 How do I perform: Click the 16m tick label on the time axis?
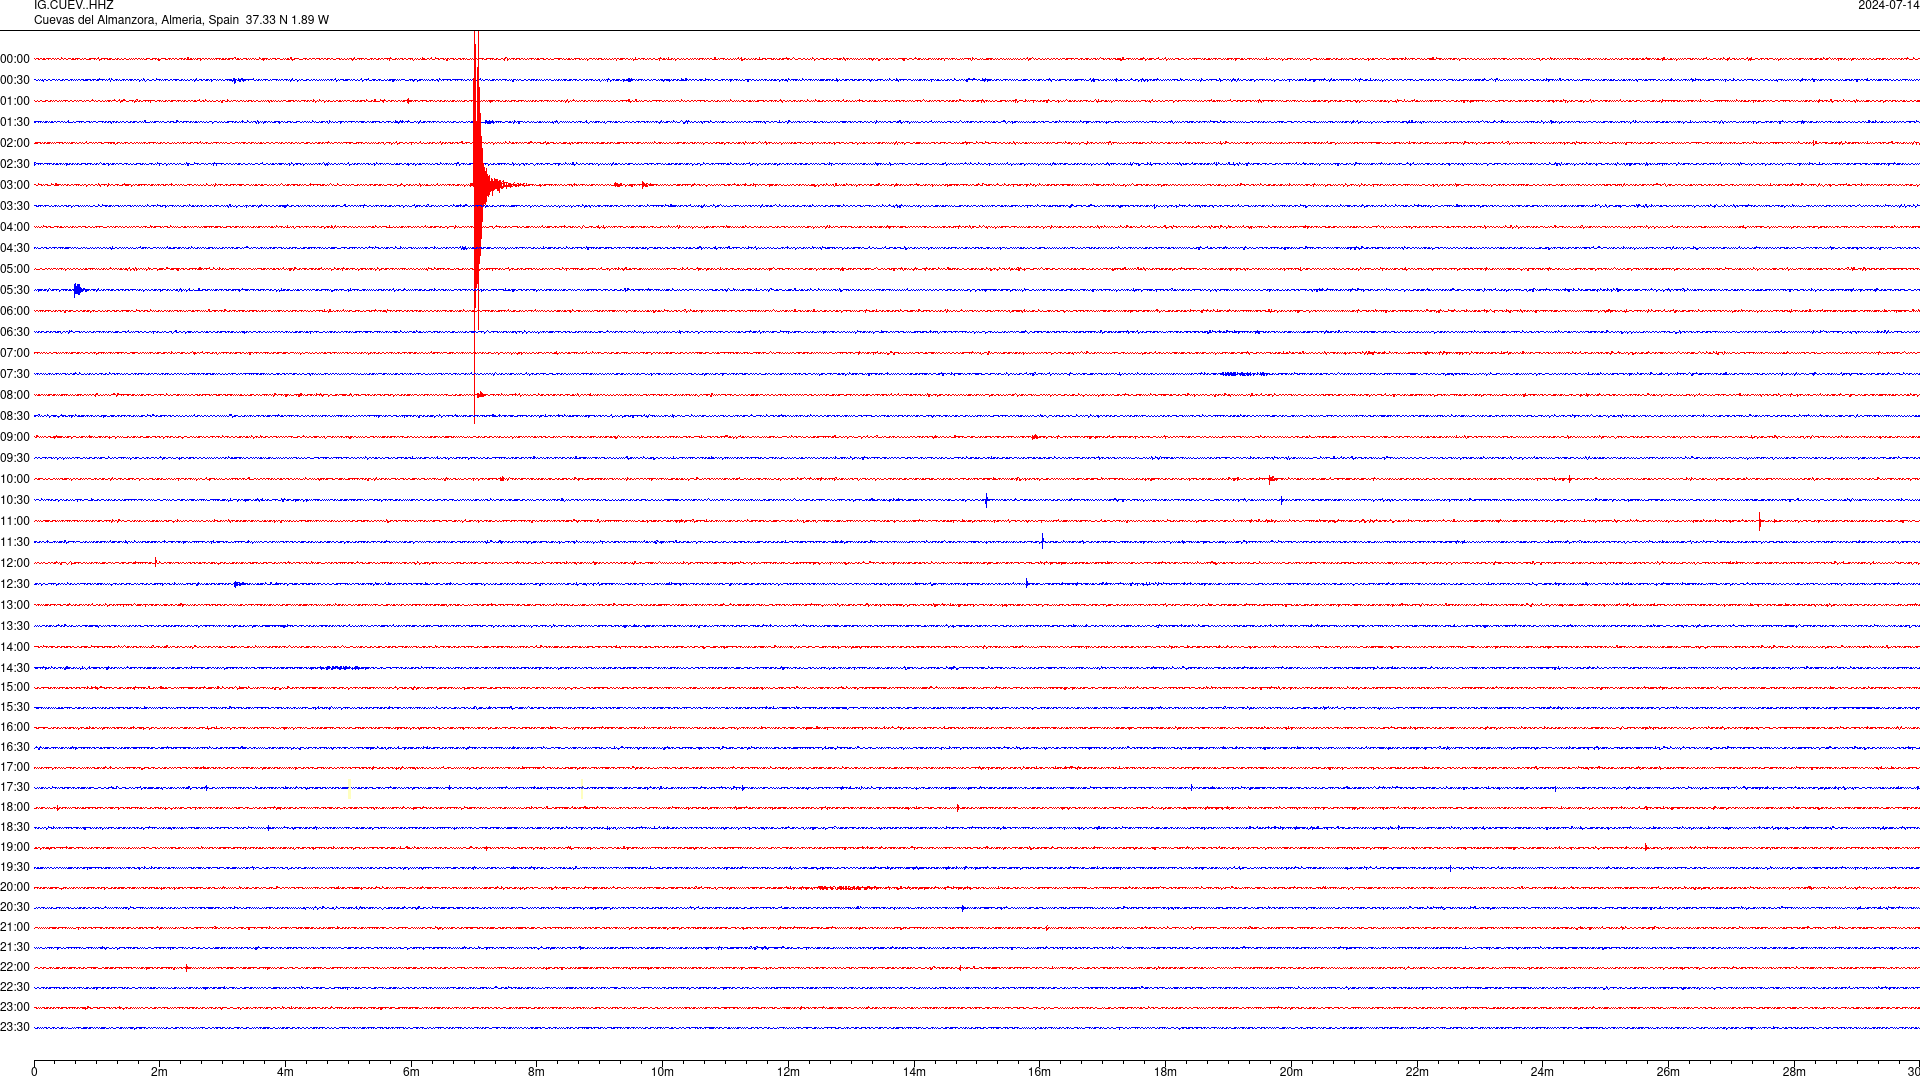(1039, 1072)
